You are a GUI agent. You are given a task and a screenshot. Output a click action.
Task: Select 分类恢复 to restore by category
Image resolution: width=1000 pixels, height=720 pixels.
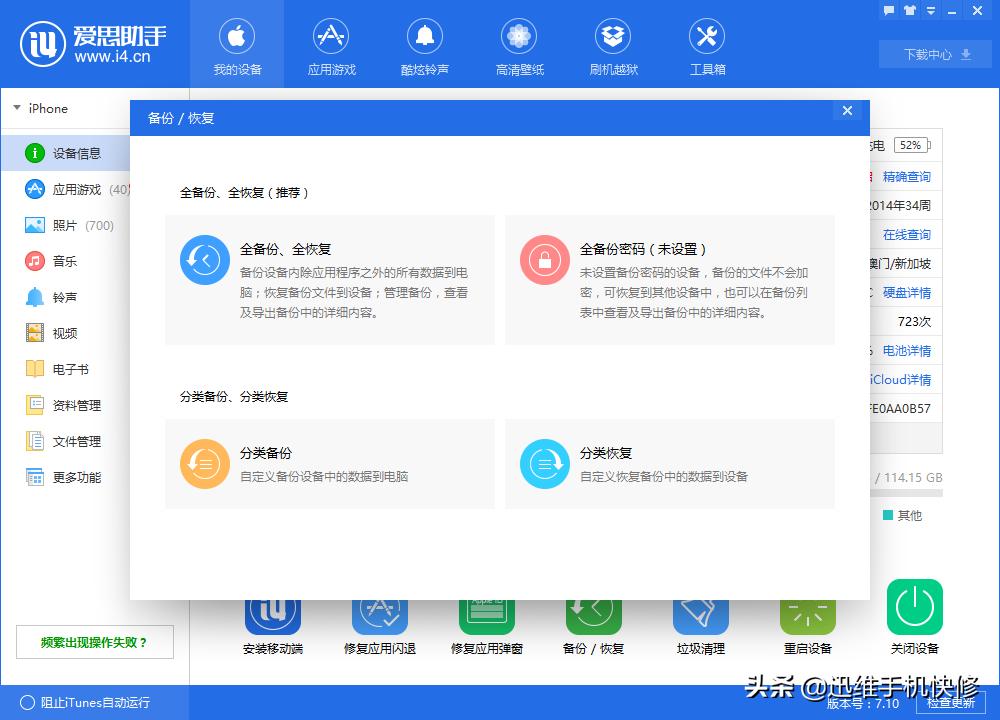[670, 464]
